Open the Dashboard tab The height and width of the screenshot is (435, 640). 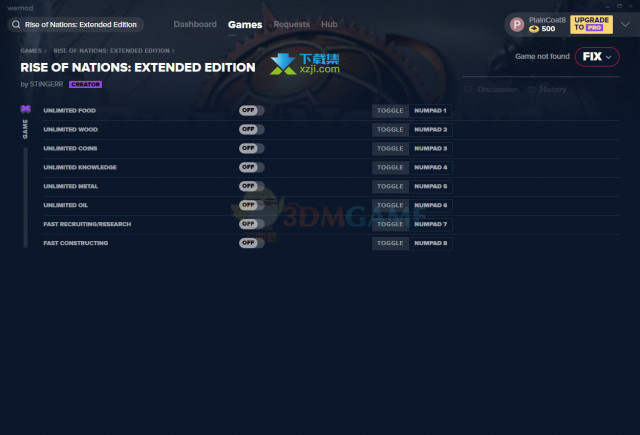pos(195,24)
